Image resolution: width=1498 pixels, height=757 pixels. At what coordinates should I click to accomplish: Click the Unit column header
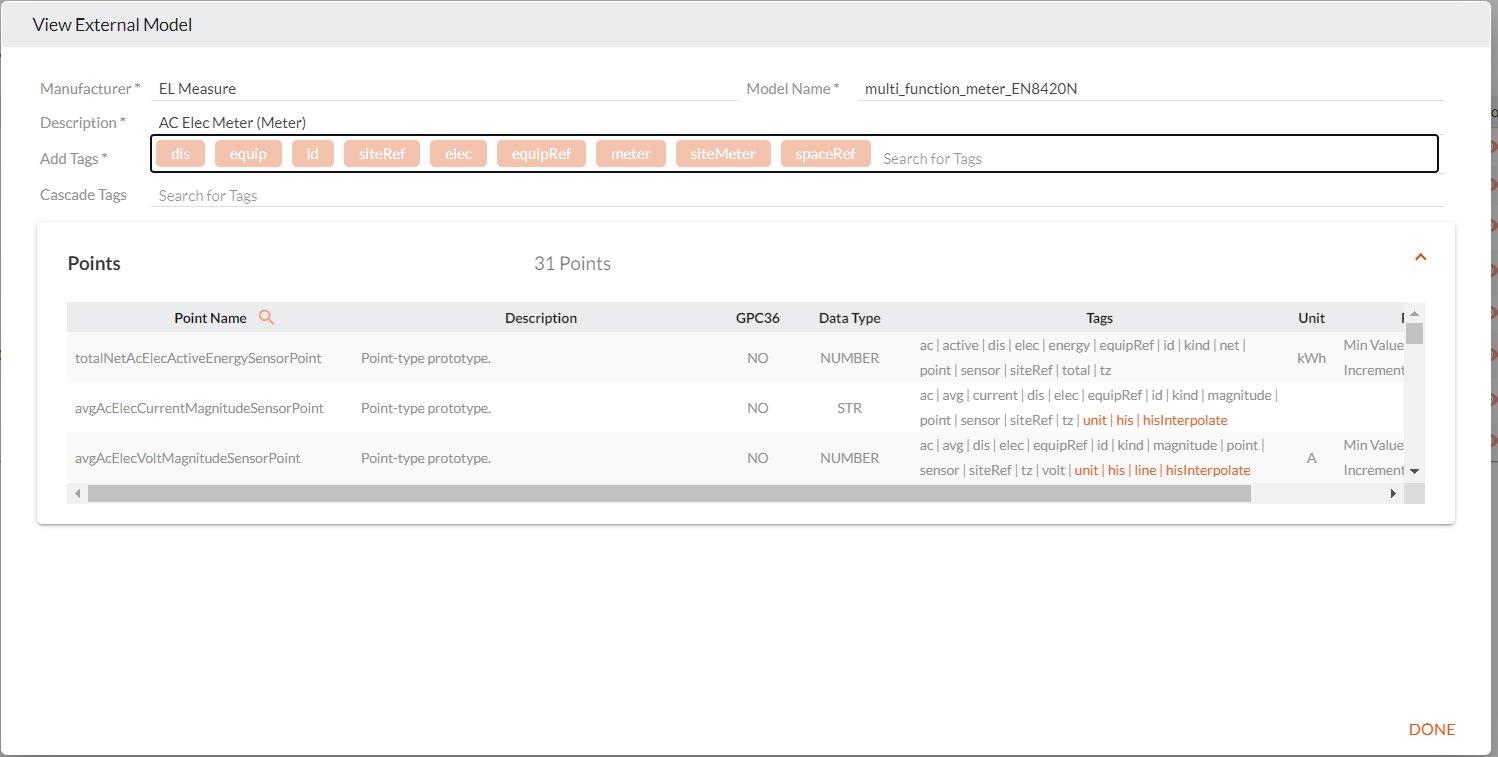(1311, 318)
